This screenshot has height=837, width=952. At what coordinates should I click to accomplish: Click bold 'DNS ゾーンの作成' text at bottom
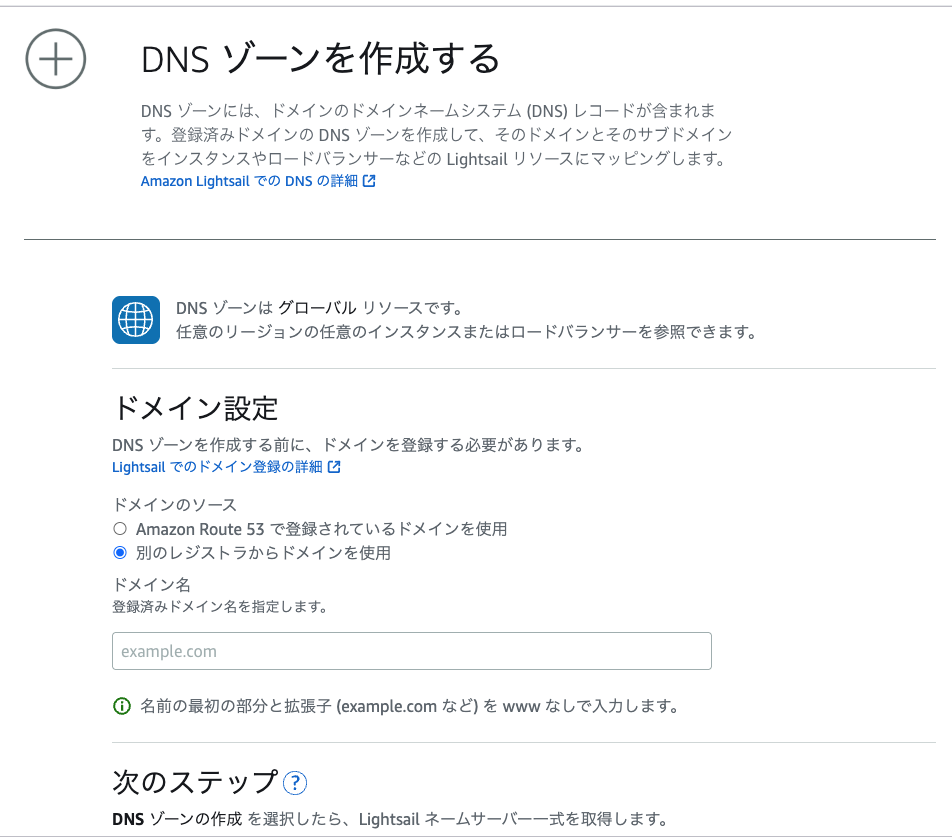click(x=177, y=820)
